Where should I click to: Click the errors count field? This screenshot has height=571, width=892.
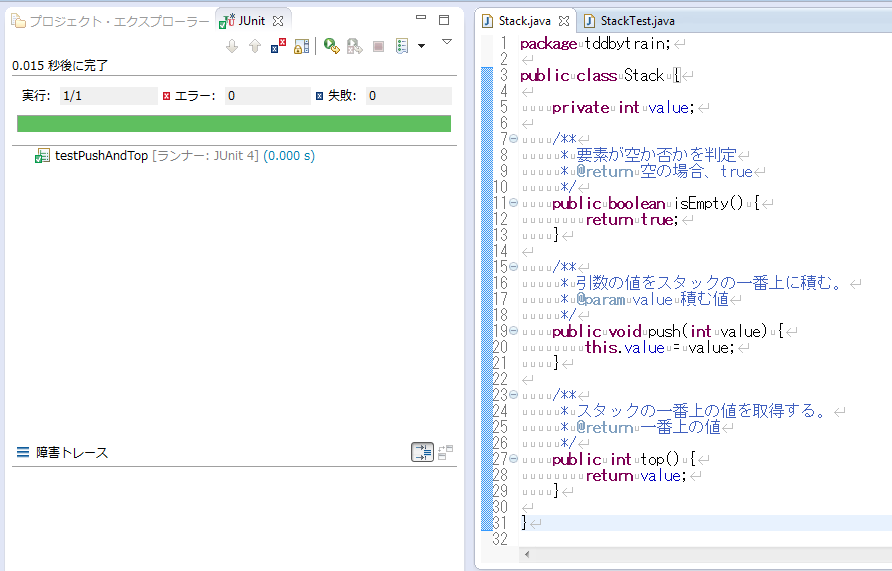(x=267, y=96)
